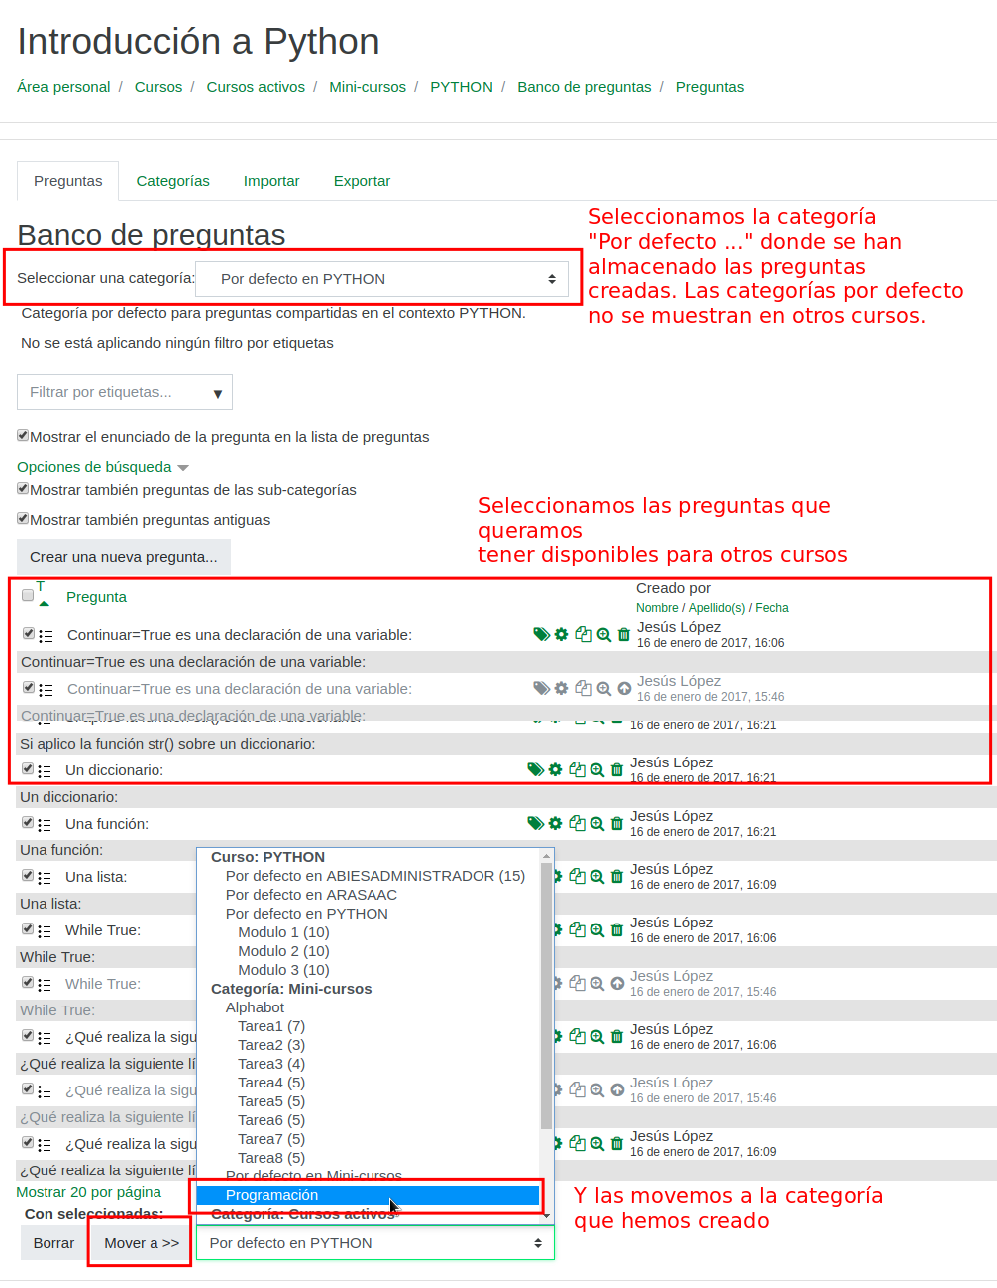Duplicate the 'Una lista' question
The width and height of the screenshot is (997, 1288).
click(x=577, y=876)
